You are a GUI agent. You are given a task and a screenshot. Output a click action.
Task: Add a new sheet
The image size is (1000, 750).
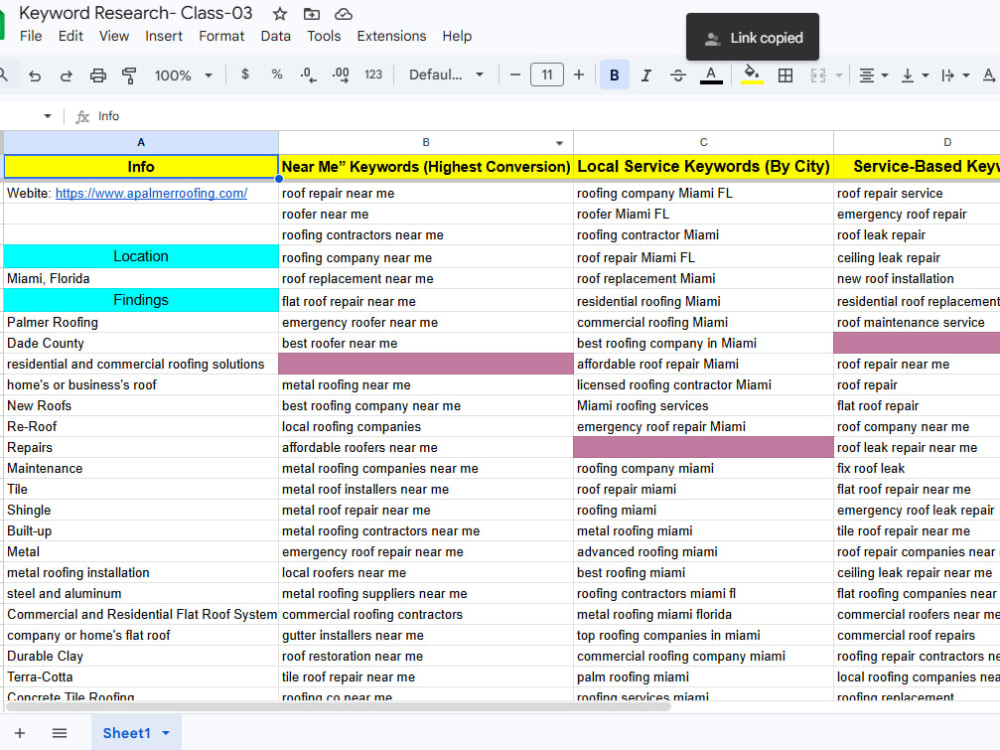coord(20,733)
